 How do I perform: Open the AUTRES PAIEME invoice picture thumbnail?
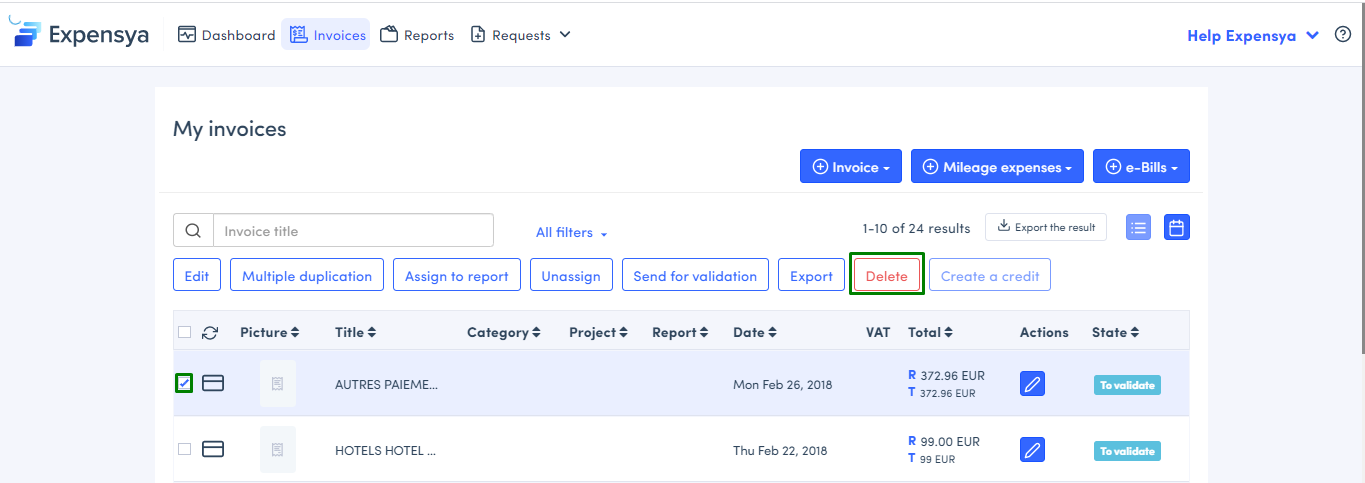277,384
